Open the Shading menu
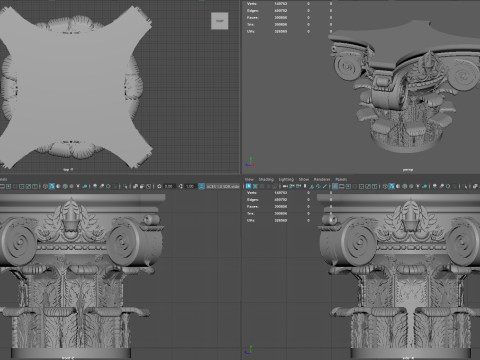This screenshot has height=360, width=480. point(266,179)
